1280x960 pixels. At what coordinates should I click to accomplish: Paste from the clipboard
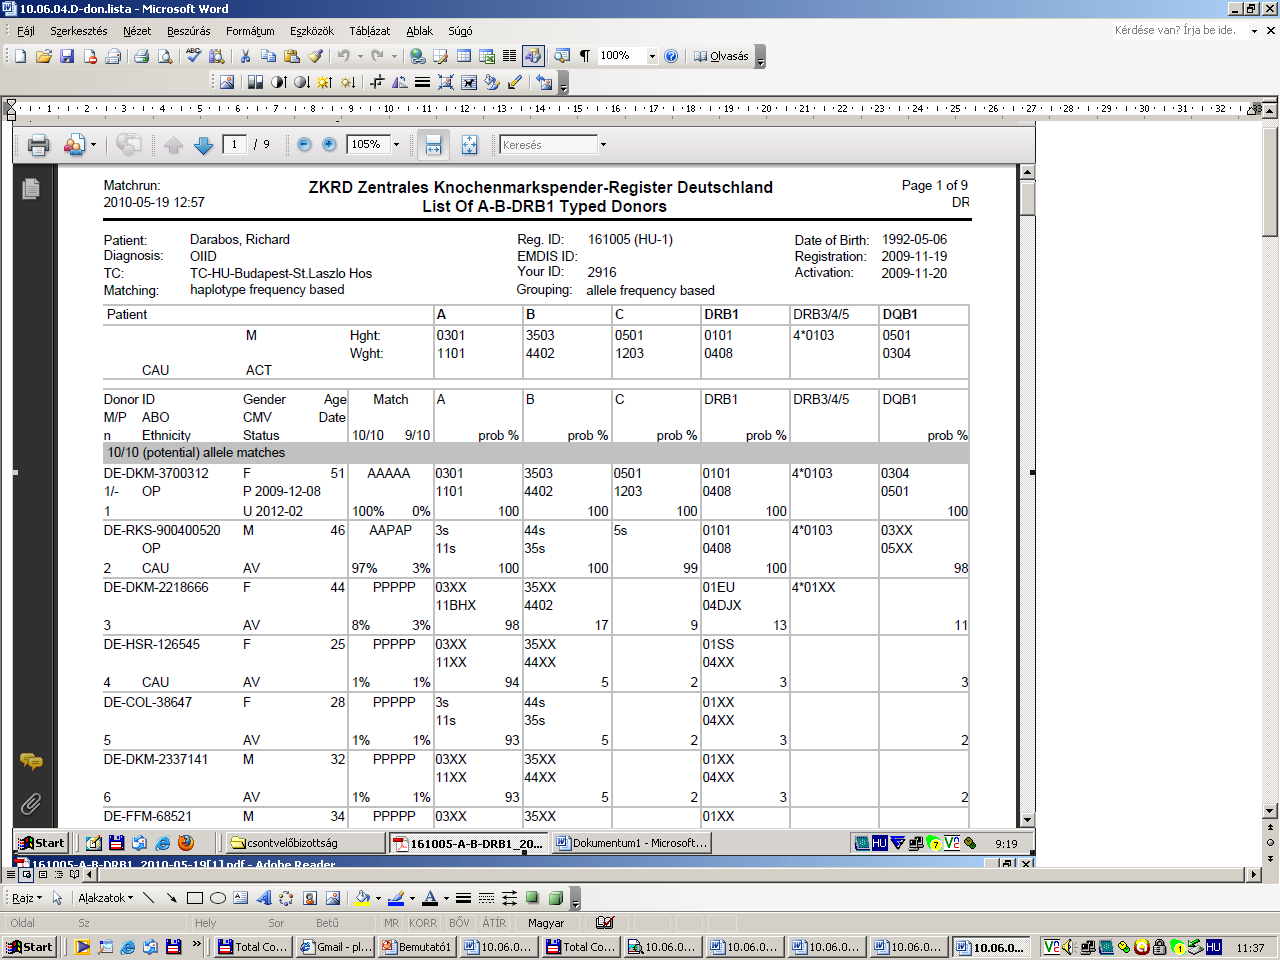click(292, 56)
